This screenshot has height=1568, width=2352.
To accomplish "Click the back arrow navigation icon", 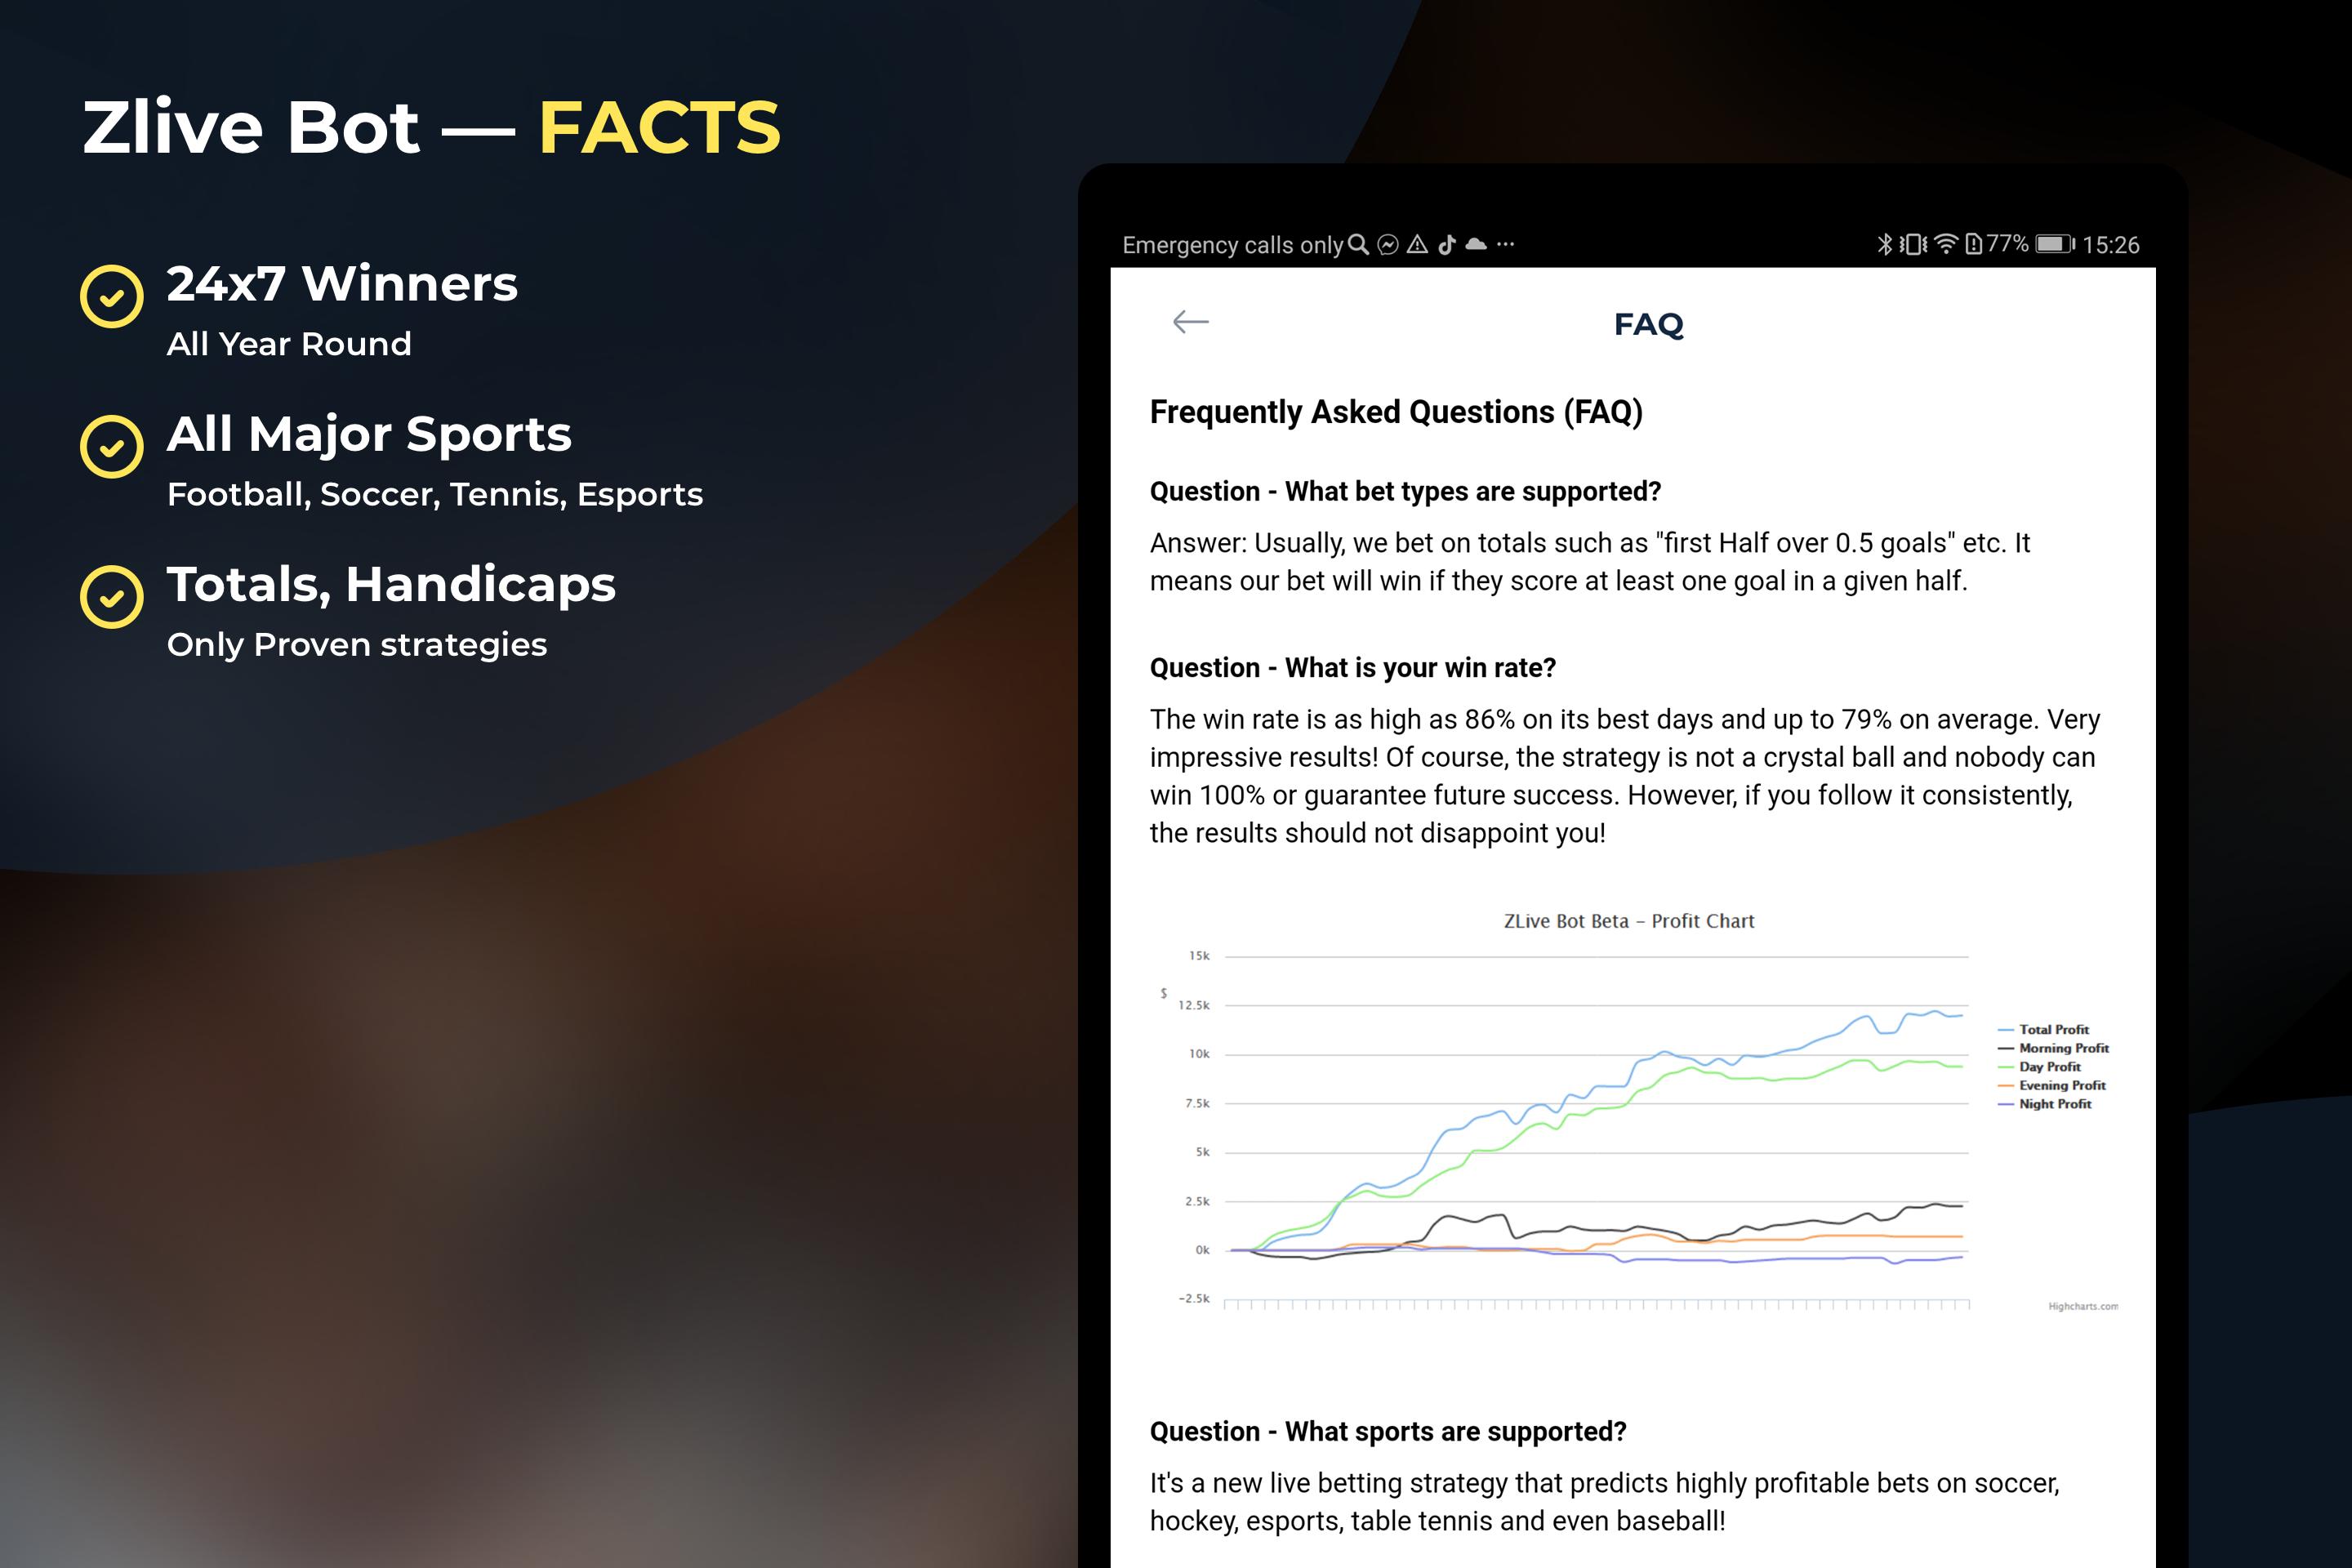I will pyautogui.click(x=1190, y=320).
